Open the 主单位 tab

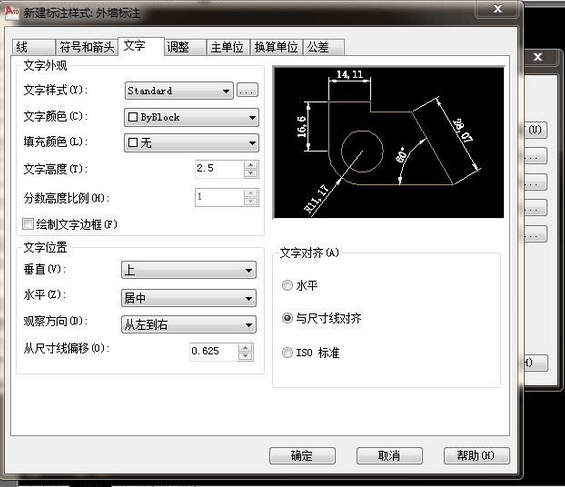coord(227,47)
